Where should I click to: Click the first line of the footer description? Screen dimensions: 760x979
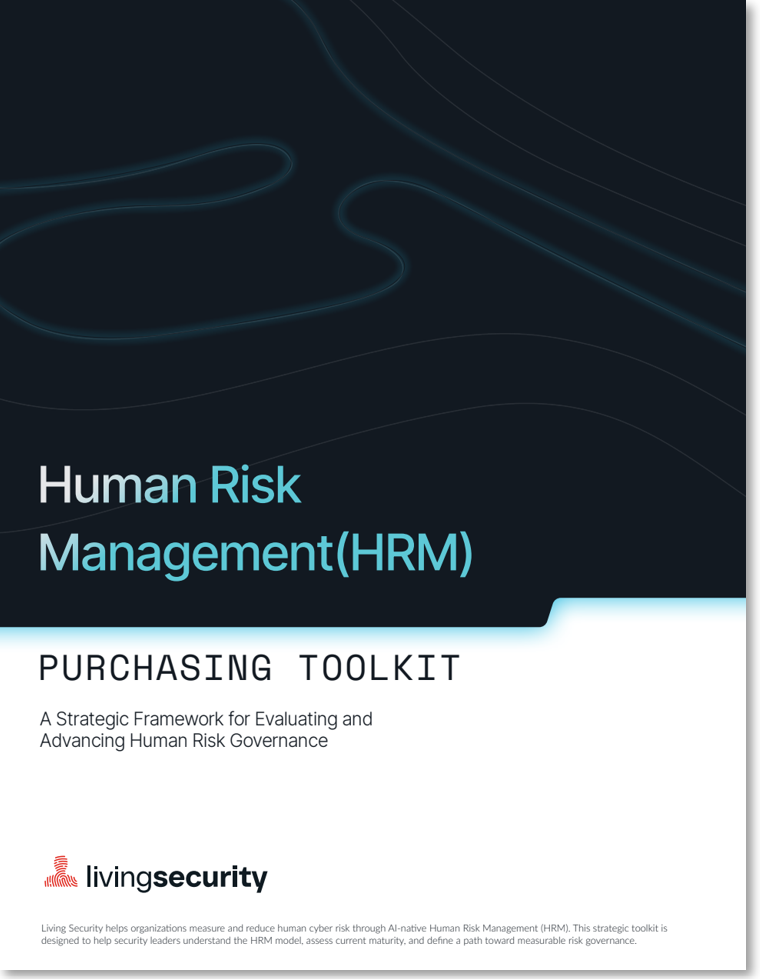tap(353, 928)
